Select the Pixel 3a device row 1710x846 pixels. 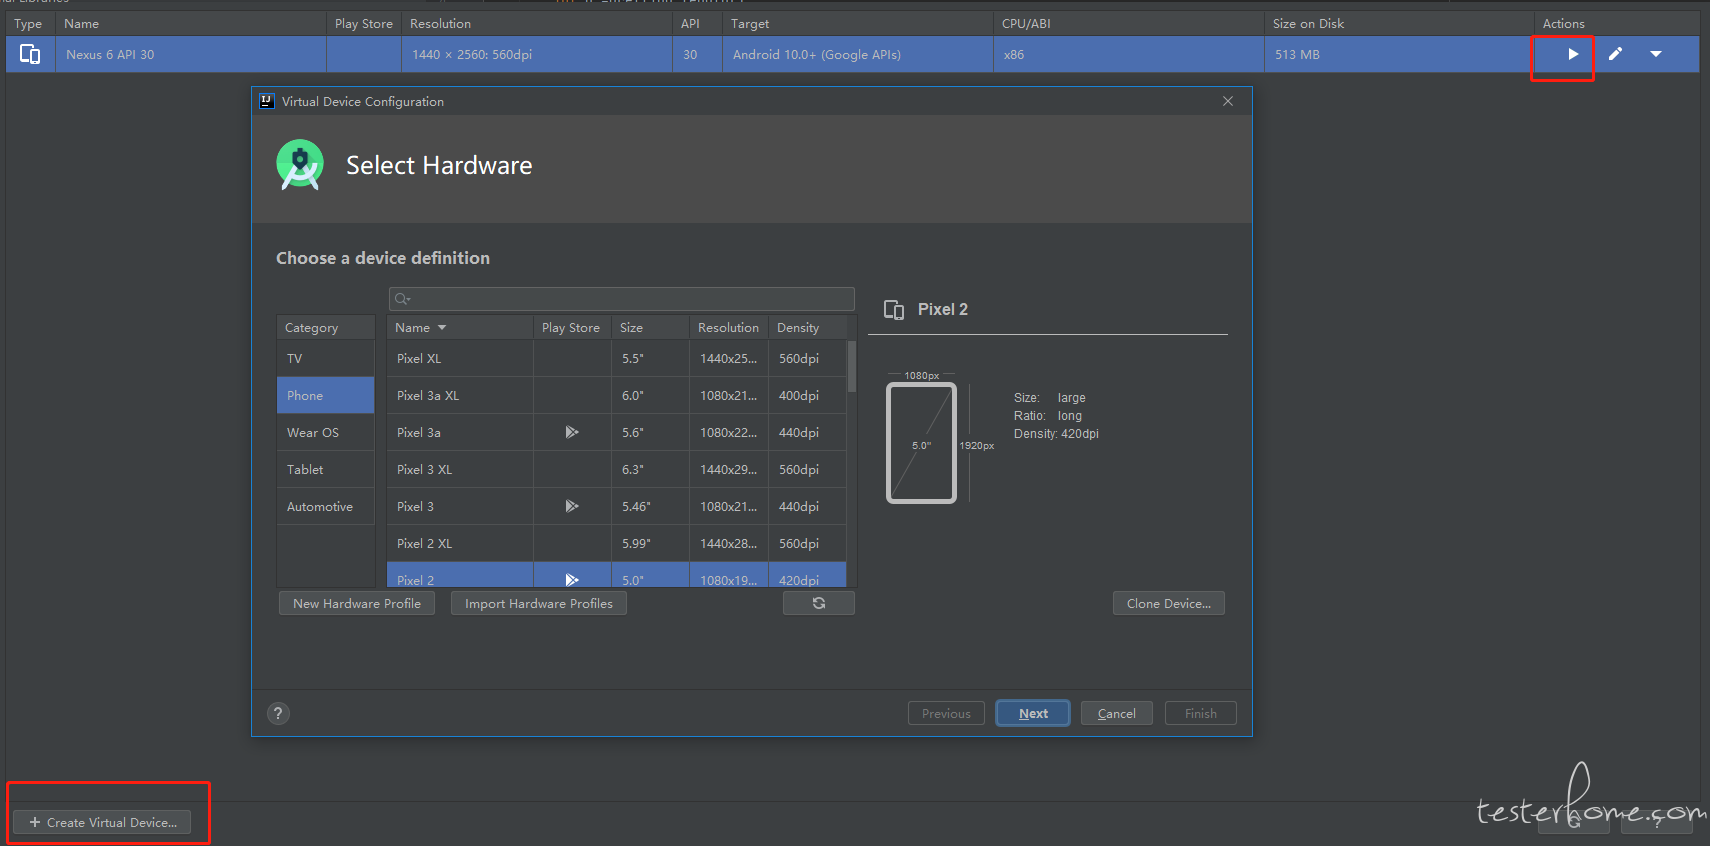(616, 432)
